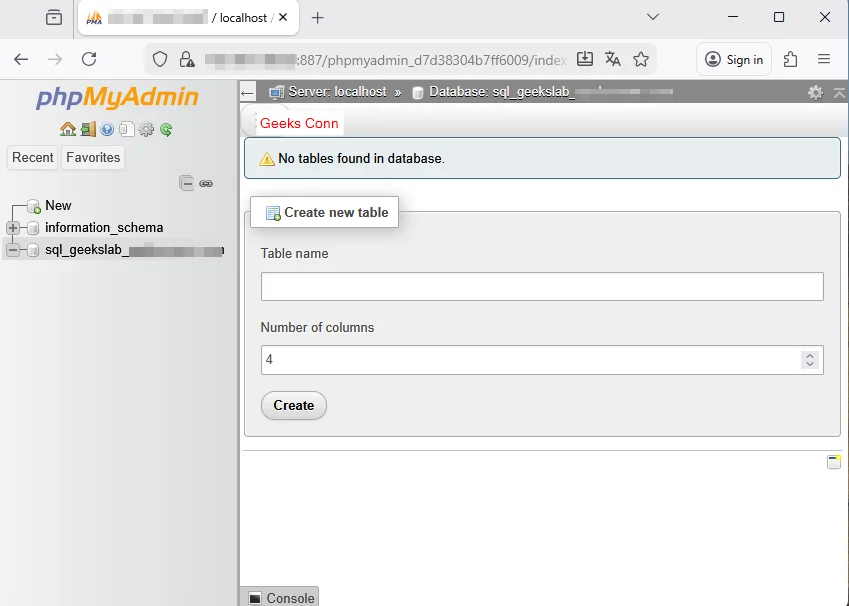Reload the navigation panel with green arrow icon

166,129
